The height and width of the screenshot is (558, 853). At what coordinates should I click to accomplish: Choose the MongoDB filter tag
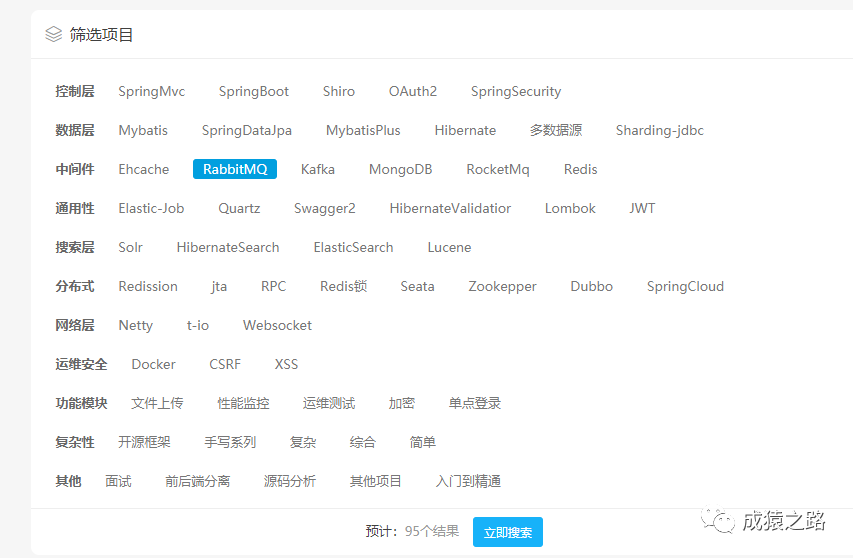[x=400, y=170]
